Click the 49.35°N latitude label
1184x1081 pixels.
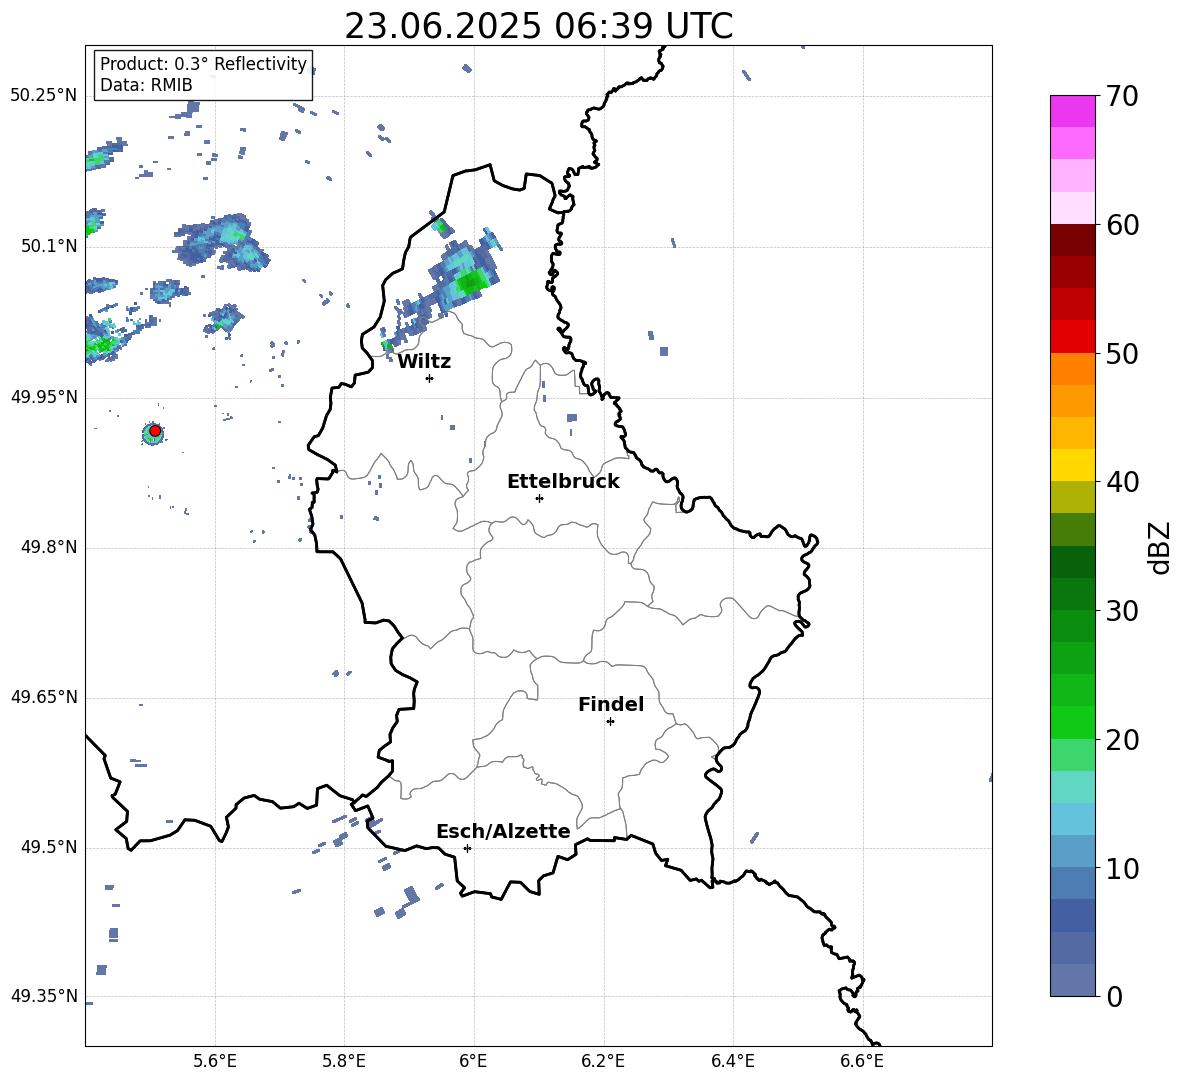point(43,996)
